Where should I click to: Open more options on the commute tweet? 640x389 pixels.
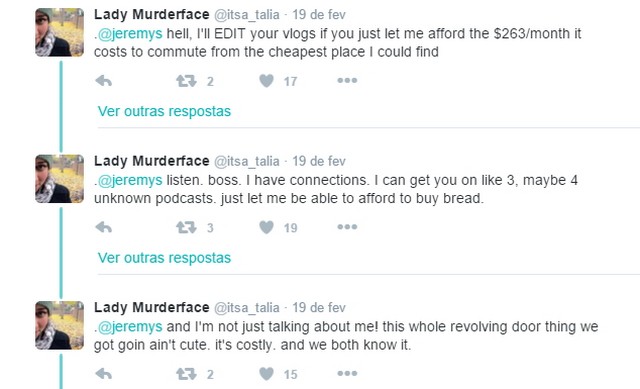coord(347,81)
